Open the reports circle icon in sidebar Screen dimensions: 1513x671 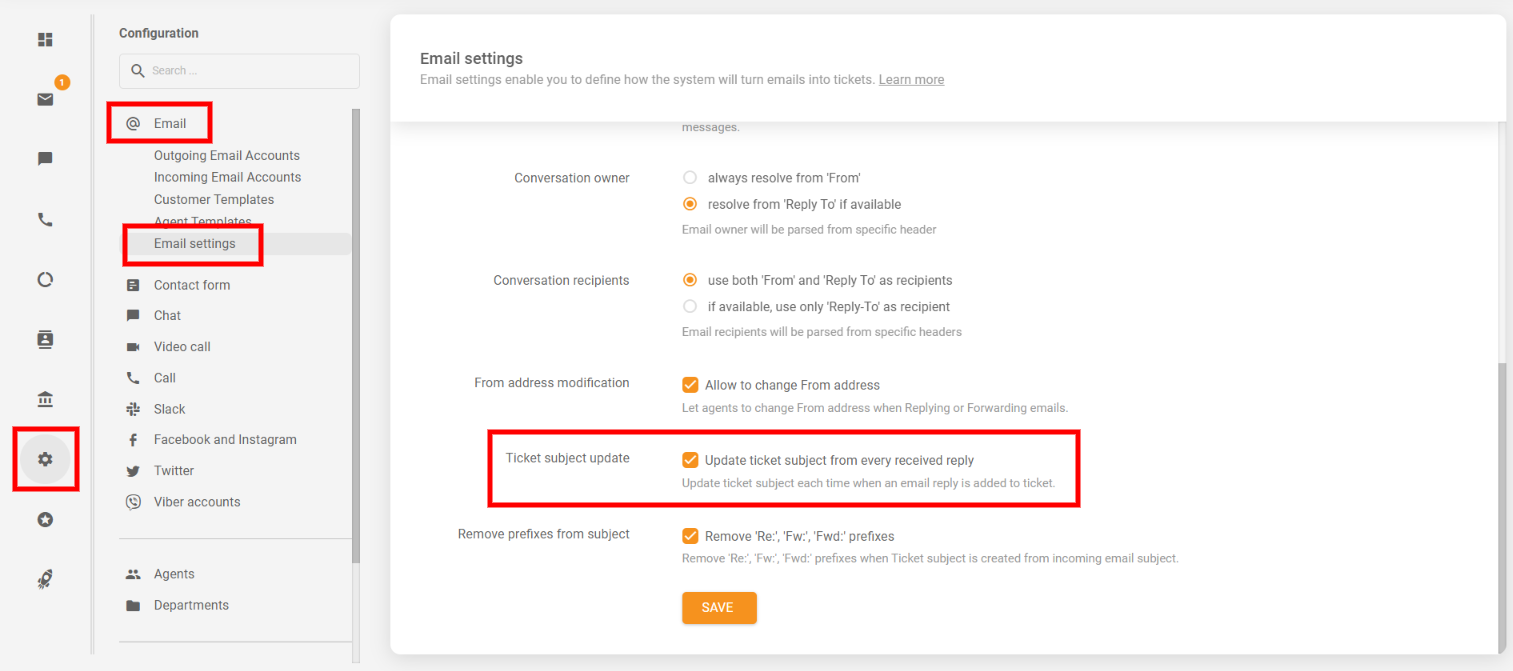pyautogui.click(x=45, y=280)
